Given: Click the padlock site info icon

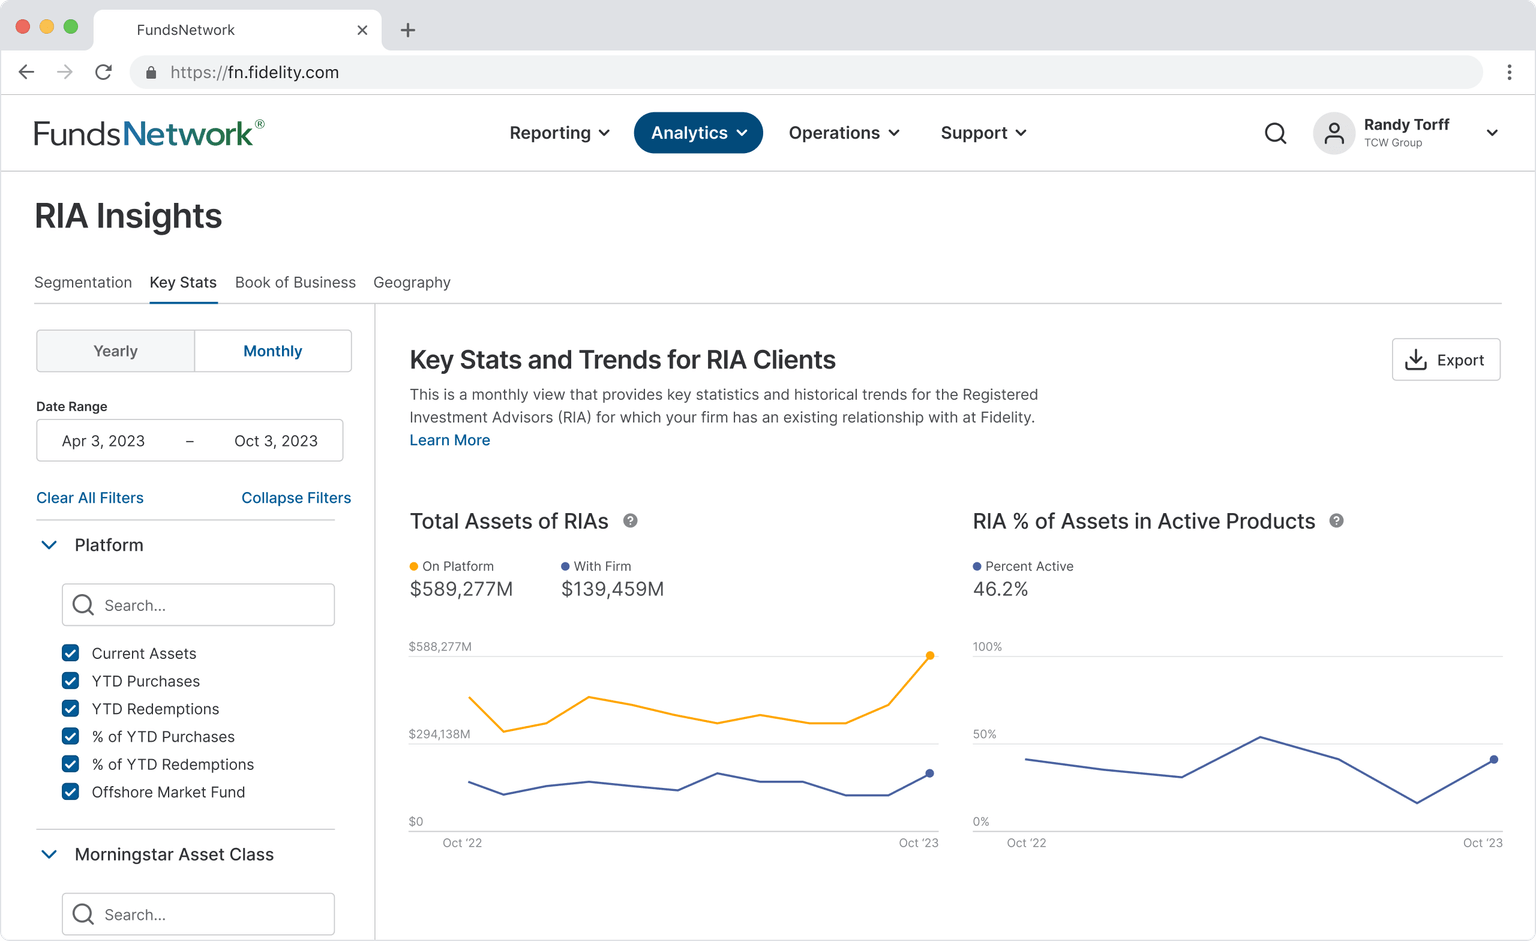Looking at the screenshot, I should coord(151,72).
